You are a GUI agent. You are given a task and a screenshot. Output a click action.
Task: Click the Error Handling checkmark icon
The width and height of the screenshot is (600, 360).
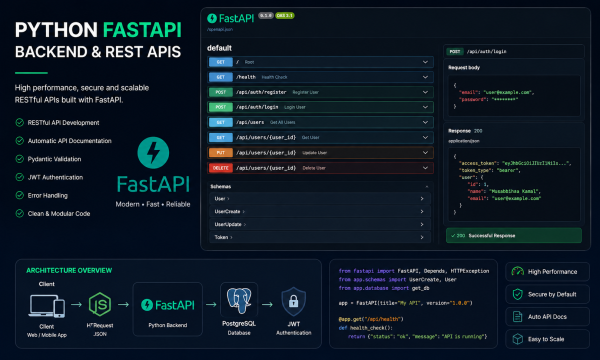click(x=20, y=195)
